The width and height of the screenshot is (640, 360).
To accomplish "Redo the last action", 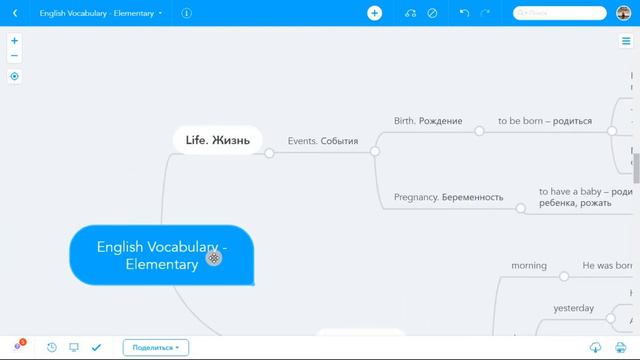I will tap(485, 13).
